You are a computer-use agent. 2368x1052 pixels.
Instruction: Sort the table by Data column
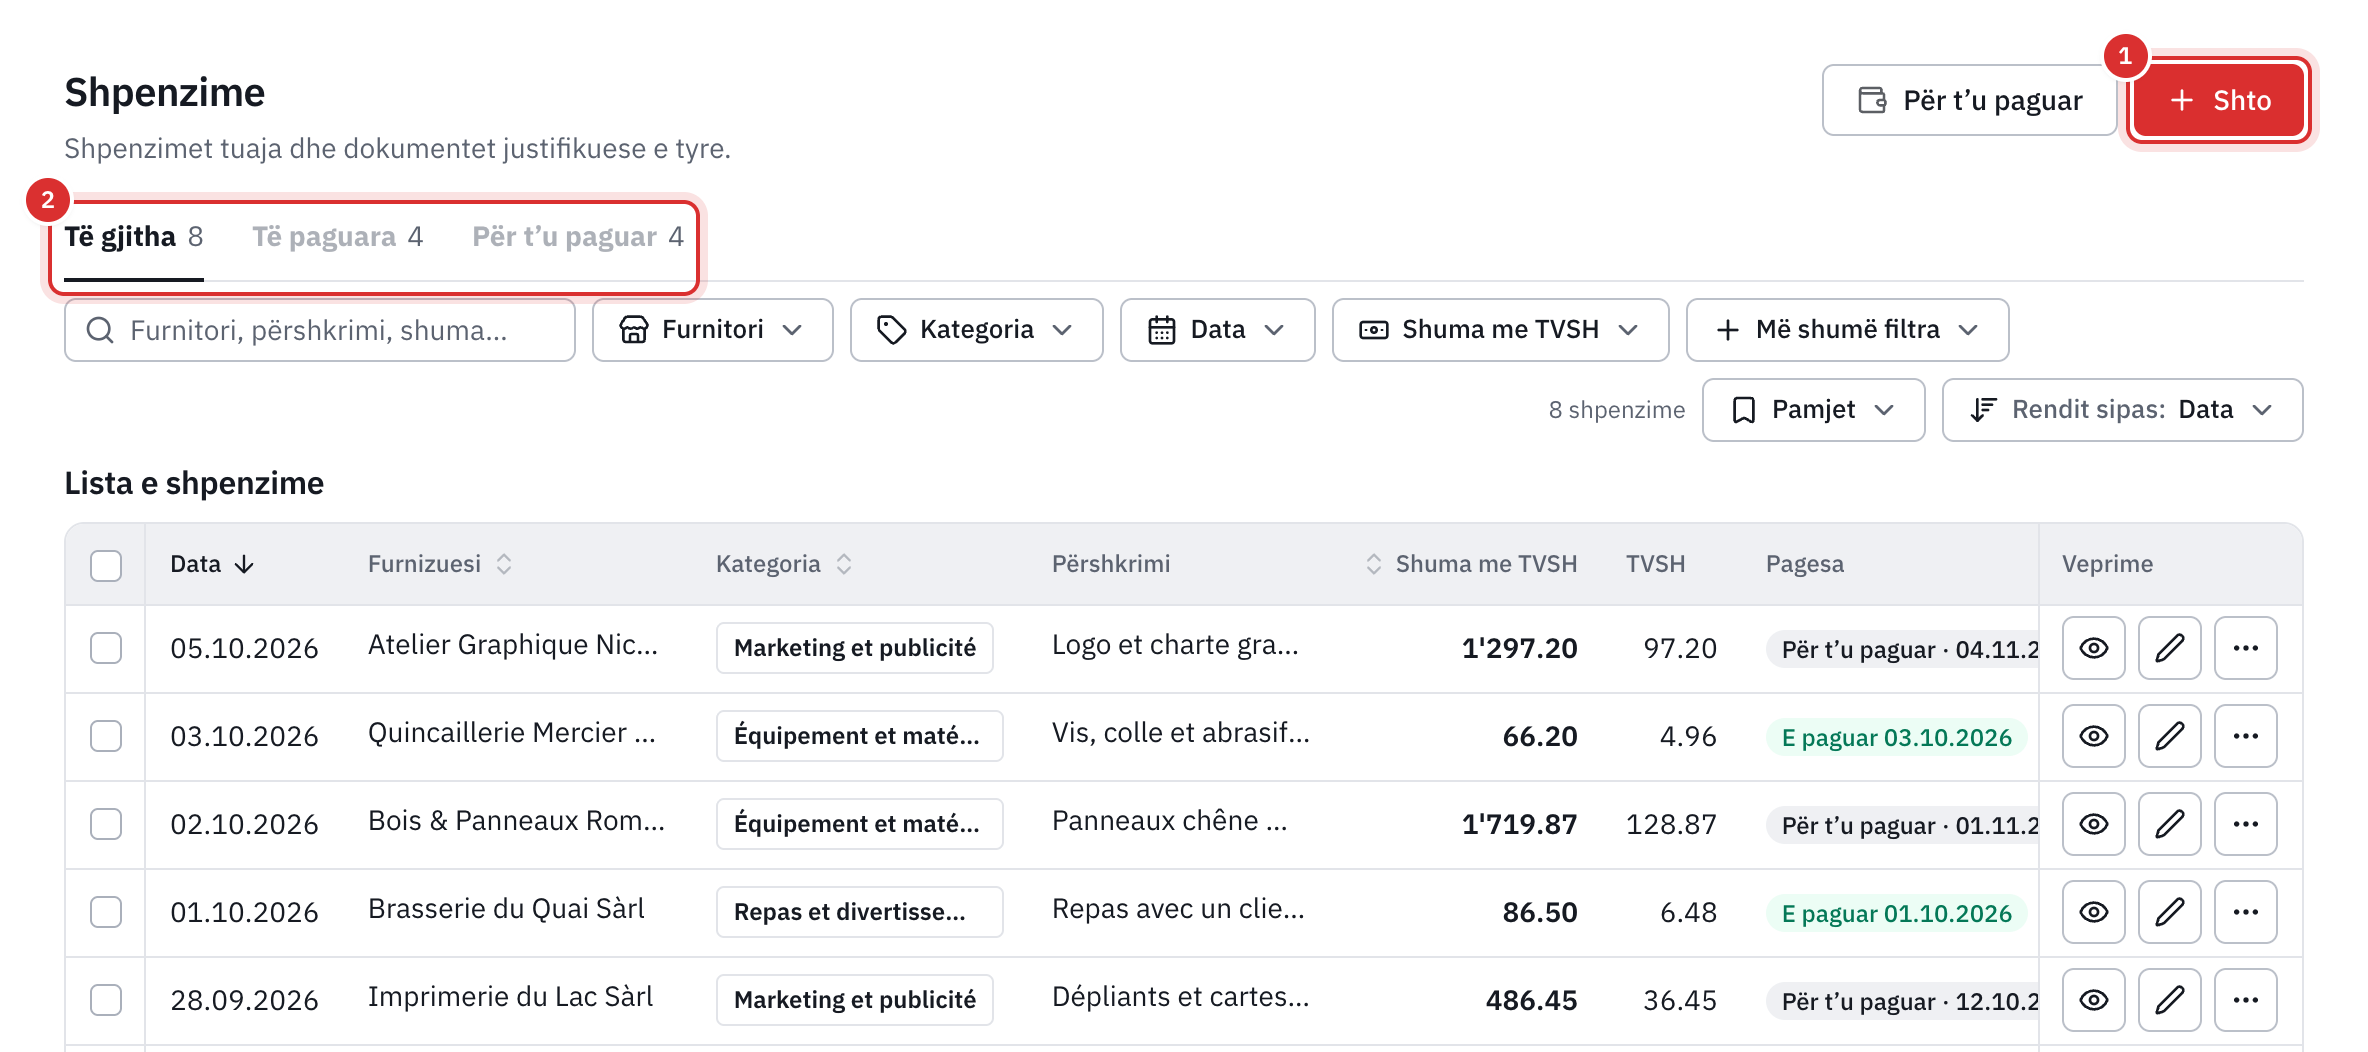point(212,564)
